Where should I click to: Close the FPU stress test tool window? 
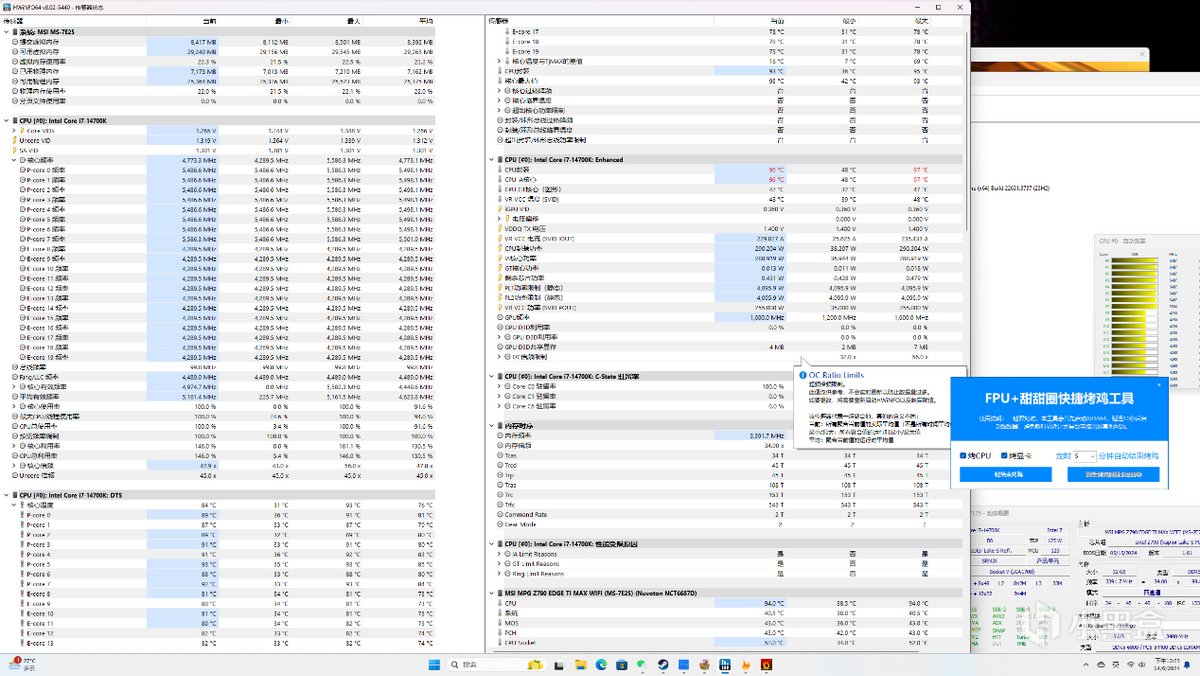coord(1160,384)
